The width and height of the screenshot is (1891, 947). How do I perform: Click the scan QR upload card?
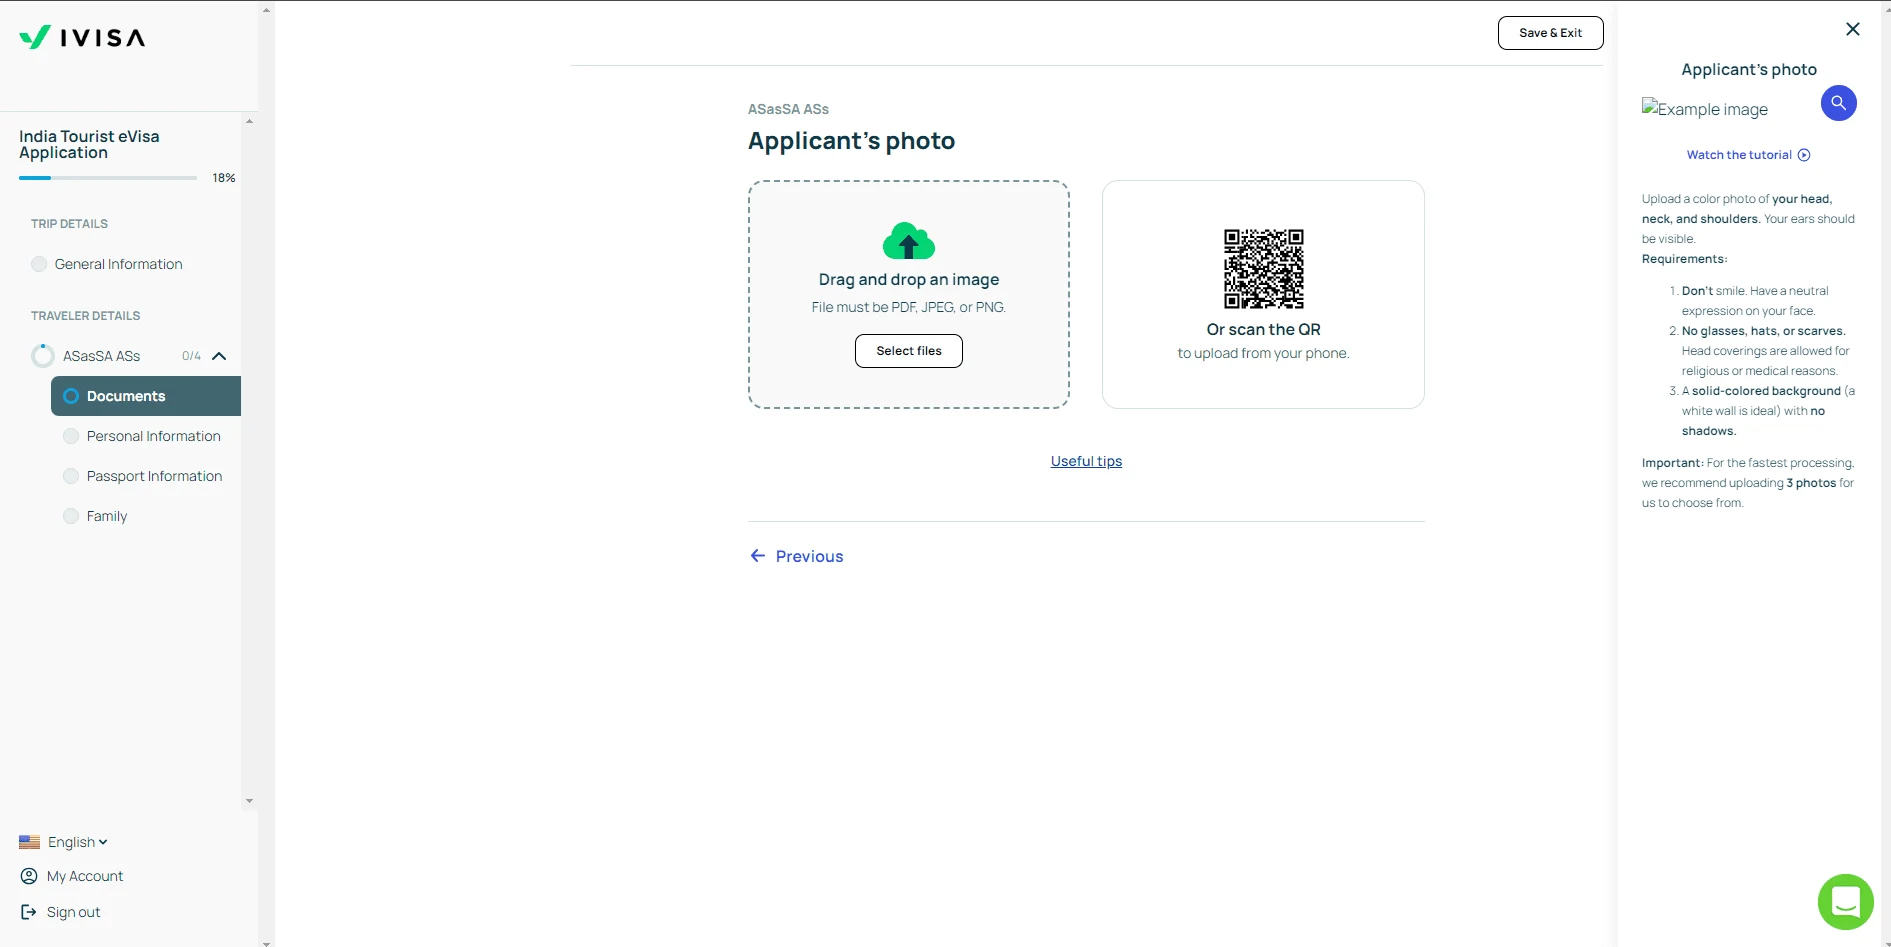pyautogui.click(x=1263, y=294)
